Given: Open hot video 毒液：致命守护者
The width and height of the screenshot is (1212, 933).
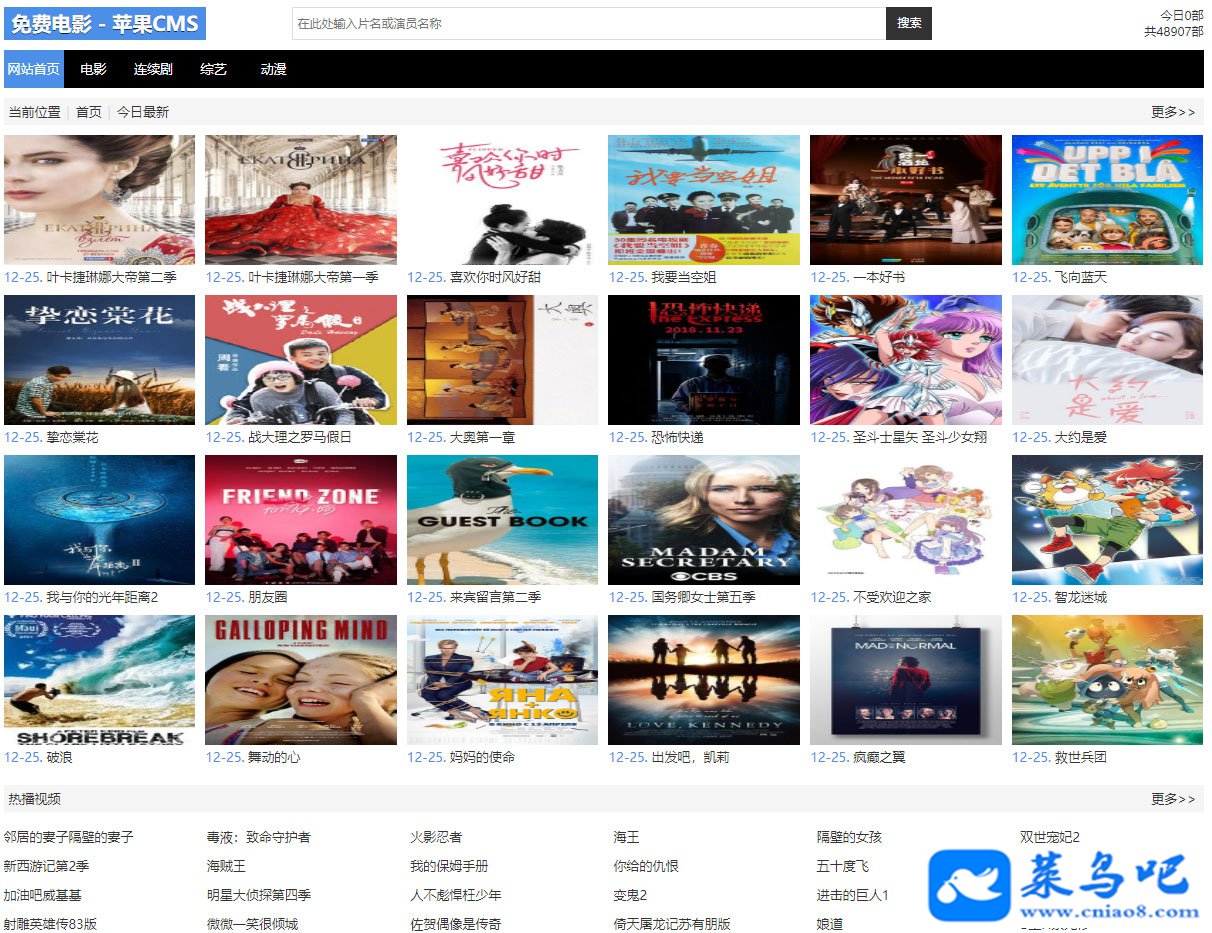Looking at the screenshot, I should tap(259, 837).
